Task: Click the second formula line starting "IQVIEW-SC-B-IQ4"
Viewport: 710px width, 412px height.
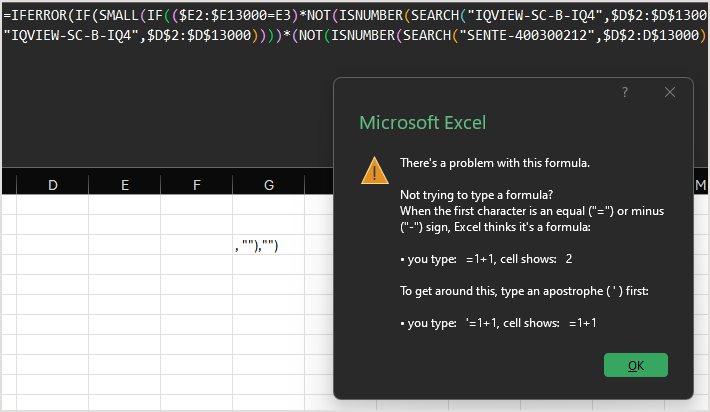Action: pos(355,35)
